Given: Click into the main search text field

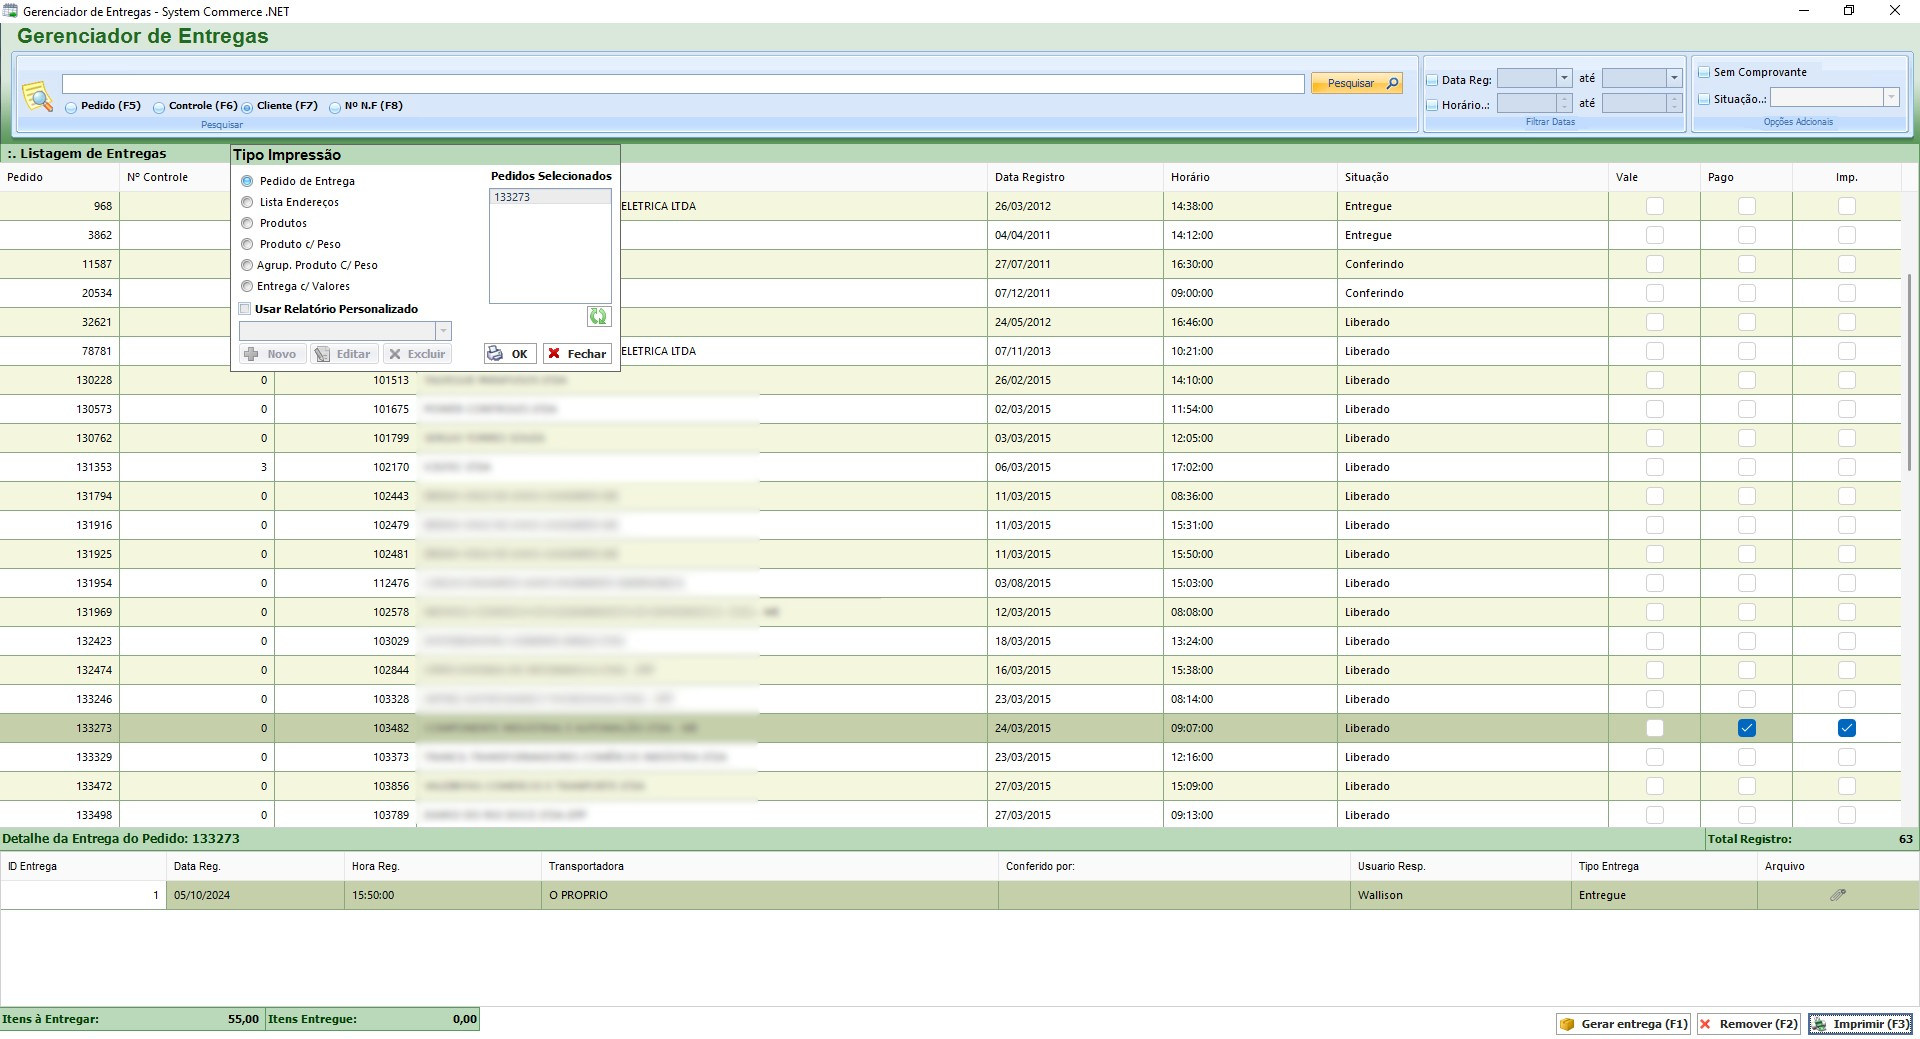Looking at the screenshot, I should click(x=682, y=84).
